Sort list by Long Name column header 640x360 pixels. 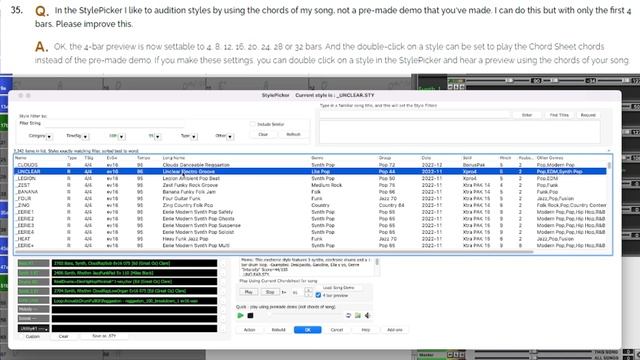click(174, 158)
